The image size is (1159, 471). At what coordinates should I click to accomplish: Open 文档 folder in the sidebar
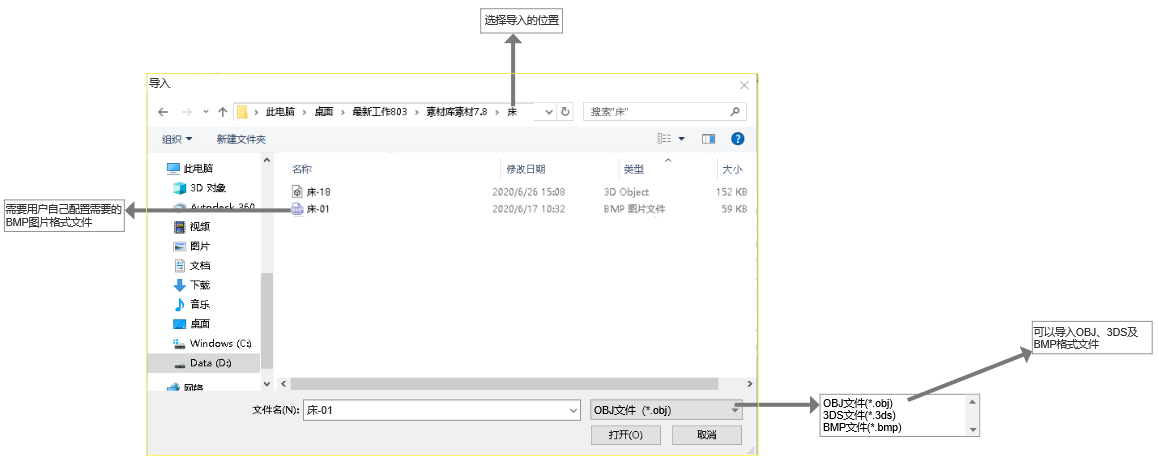(x=192, y=265)
